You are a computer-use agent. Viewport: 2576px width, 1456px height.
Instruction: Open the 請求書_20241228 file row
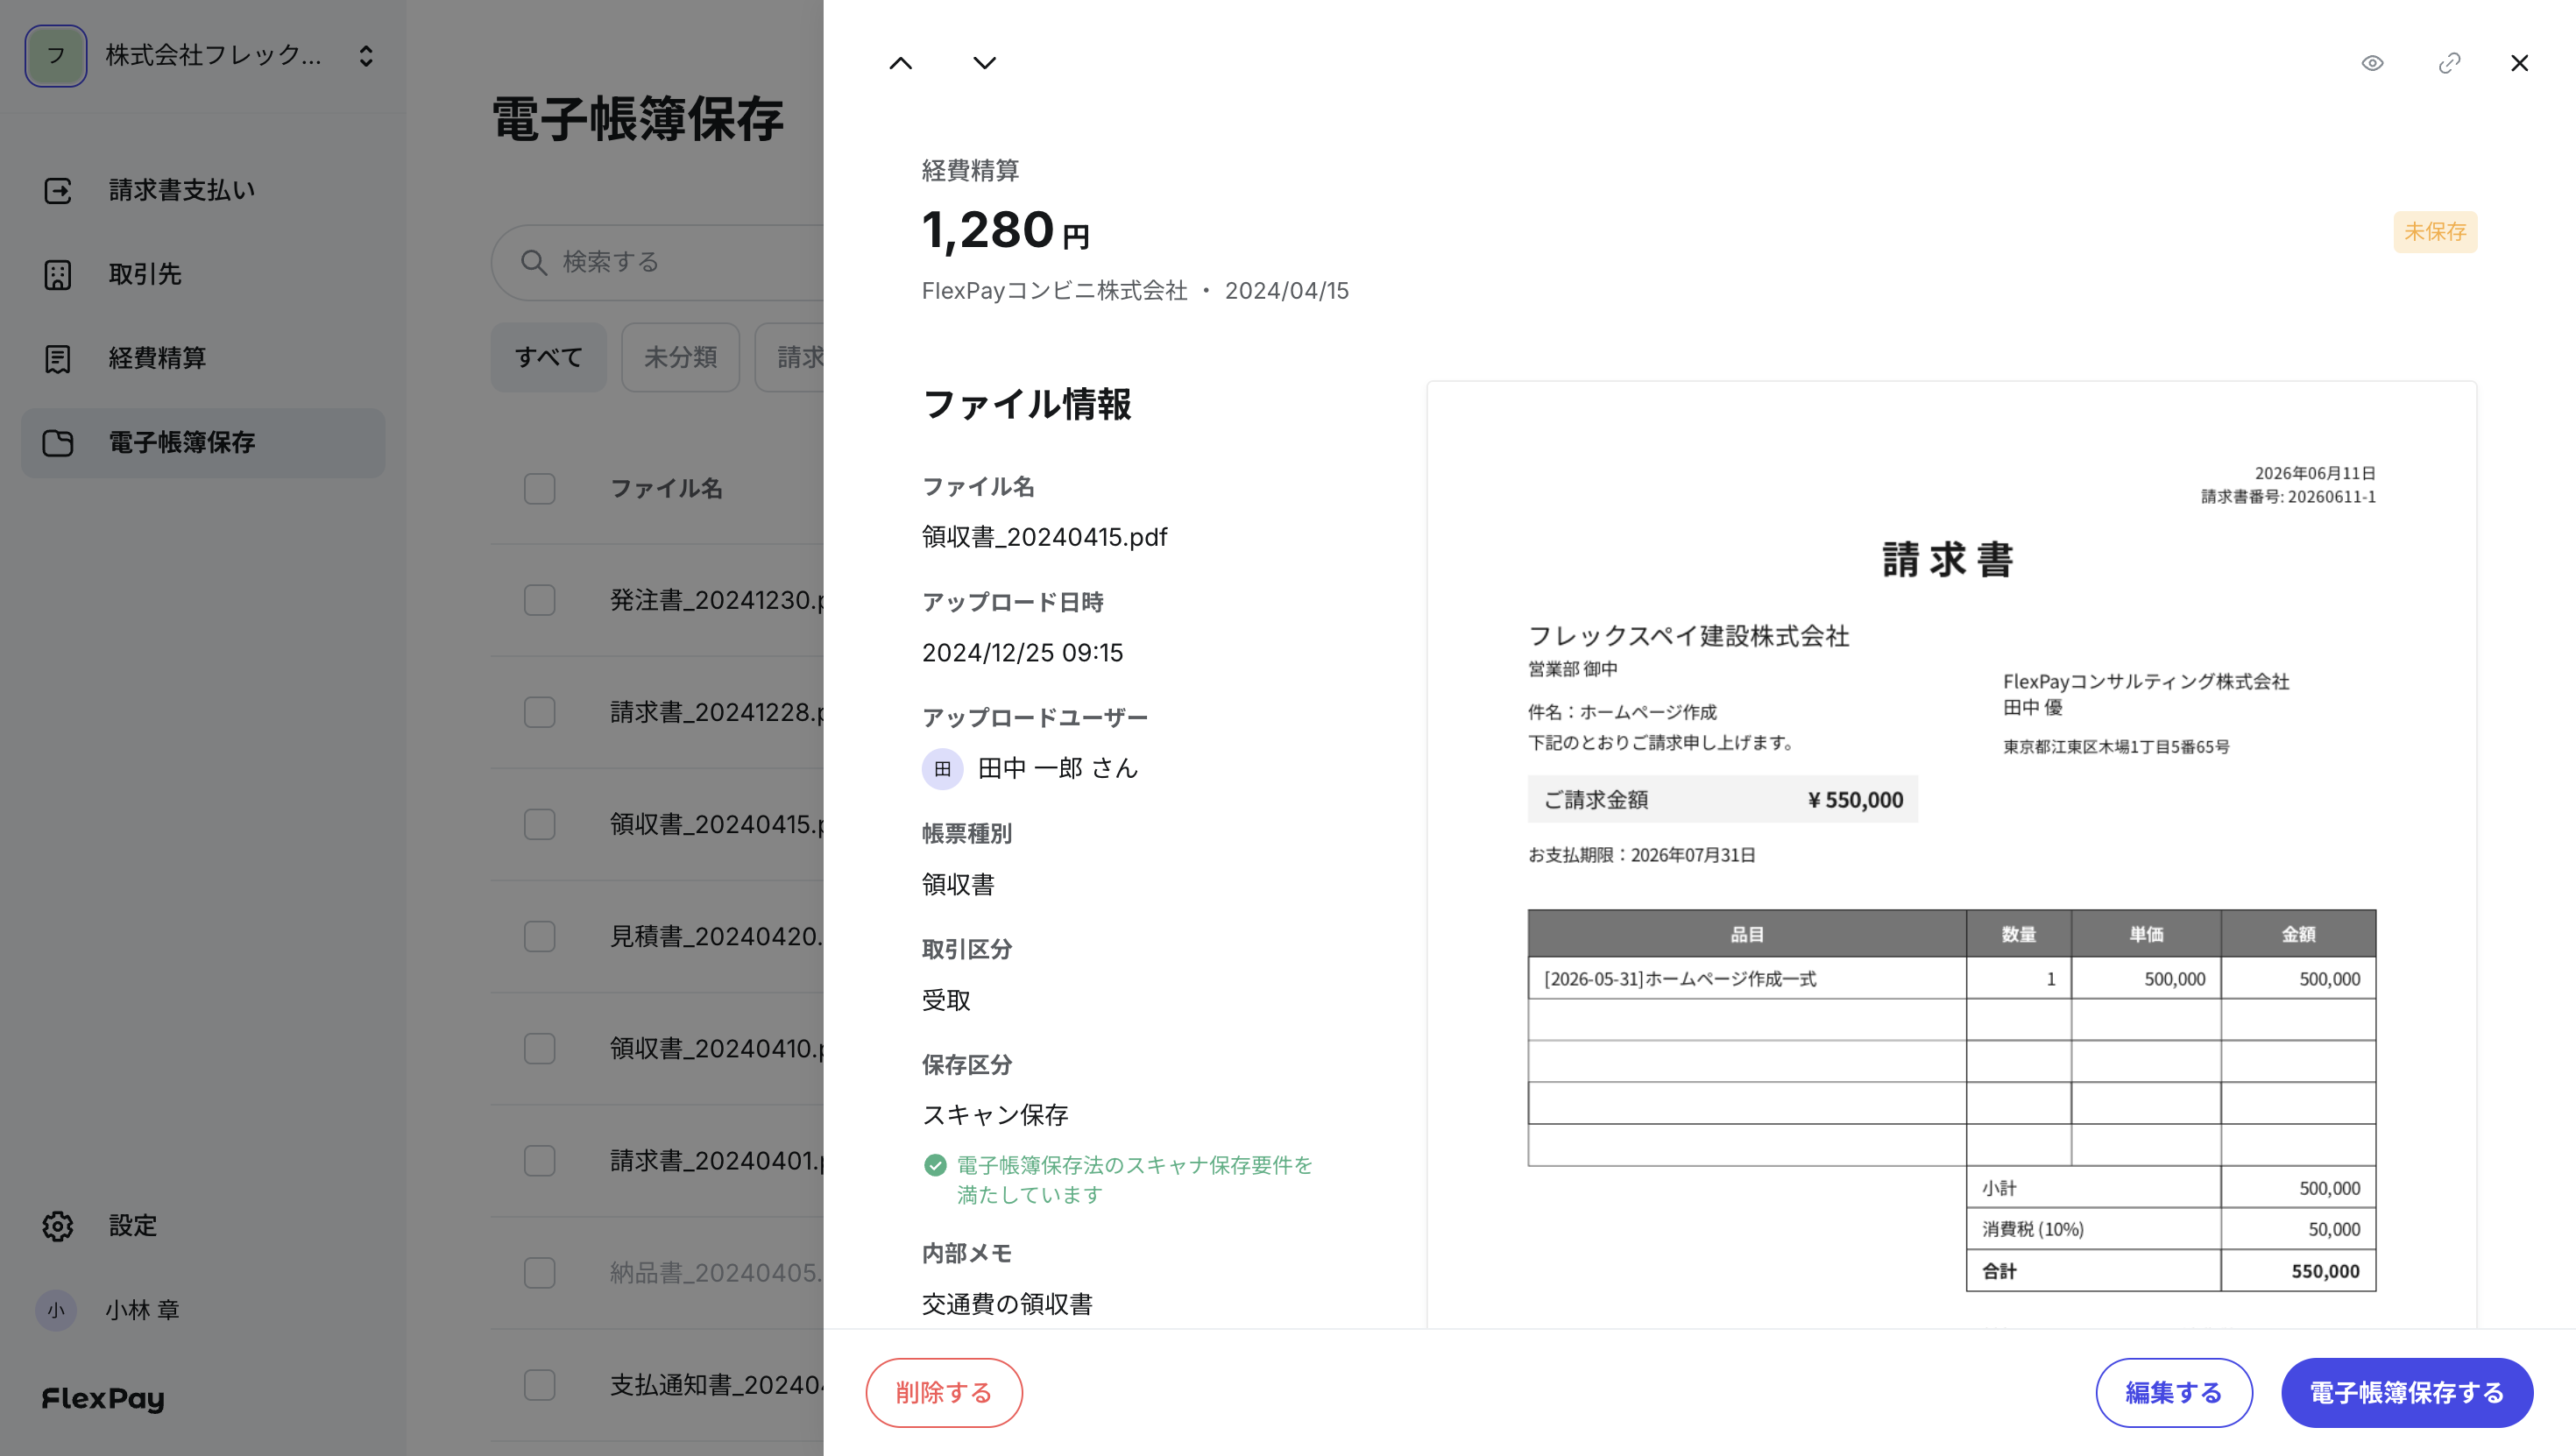coord(657,712)
